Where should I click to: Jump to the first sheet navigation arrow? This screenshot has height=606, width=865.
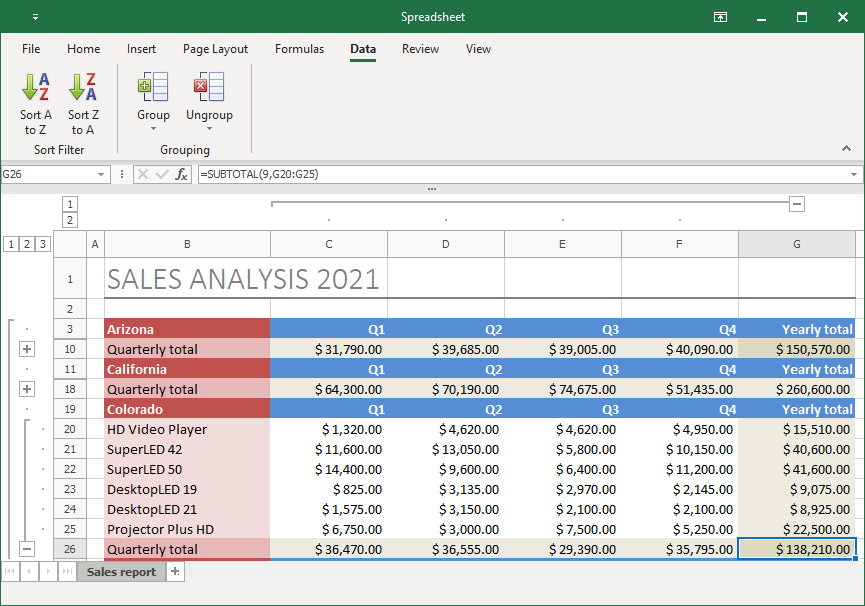(x=10, y=571)
